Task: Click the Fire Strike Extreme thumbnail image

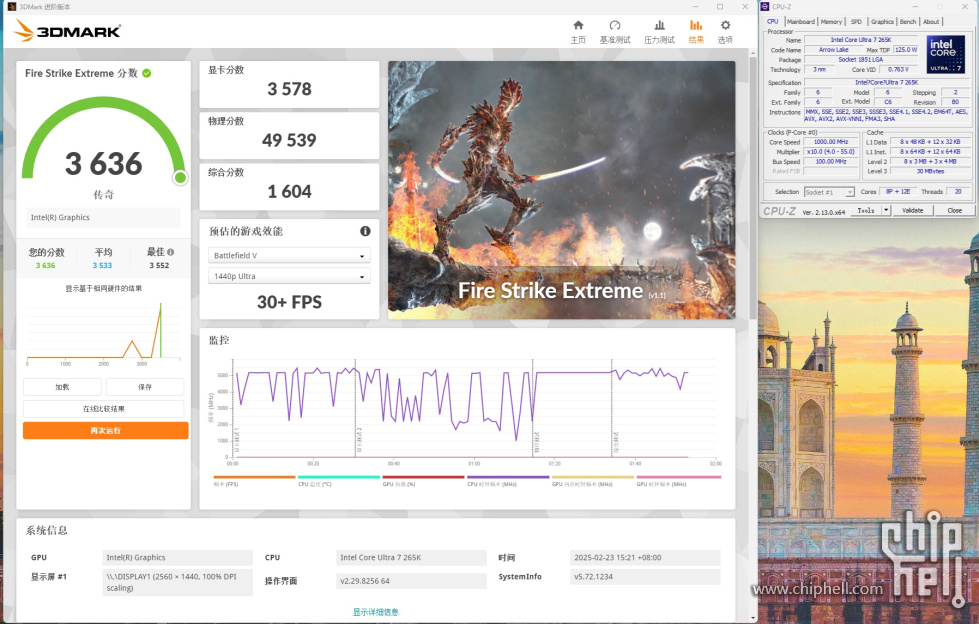Action: [x=561, y=190]
